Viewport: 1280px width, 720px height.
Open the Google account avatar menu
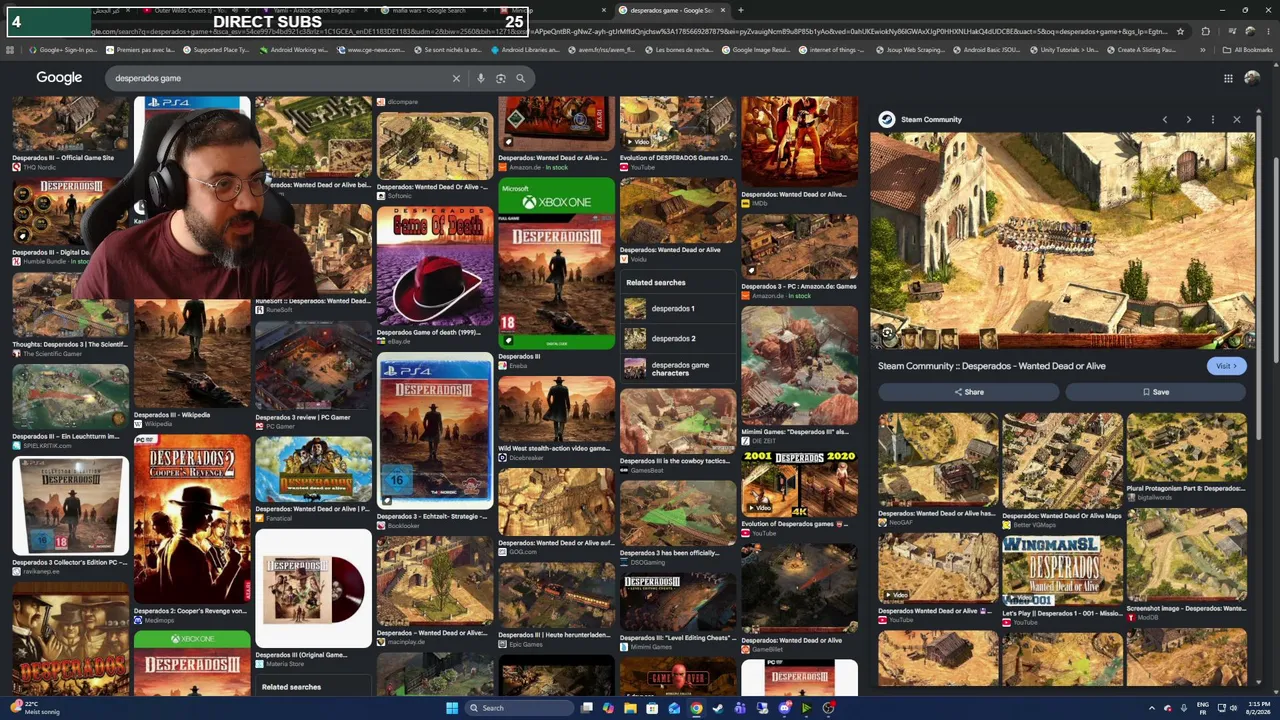1252,78
